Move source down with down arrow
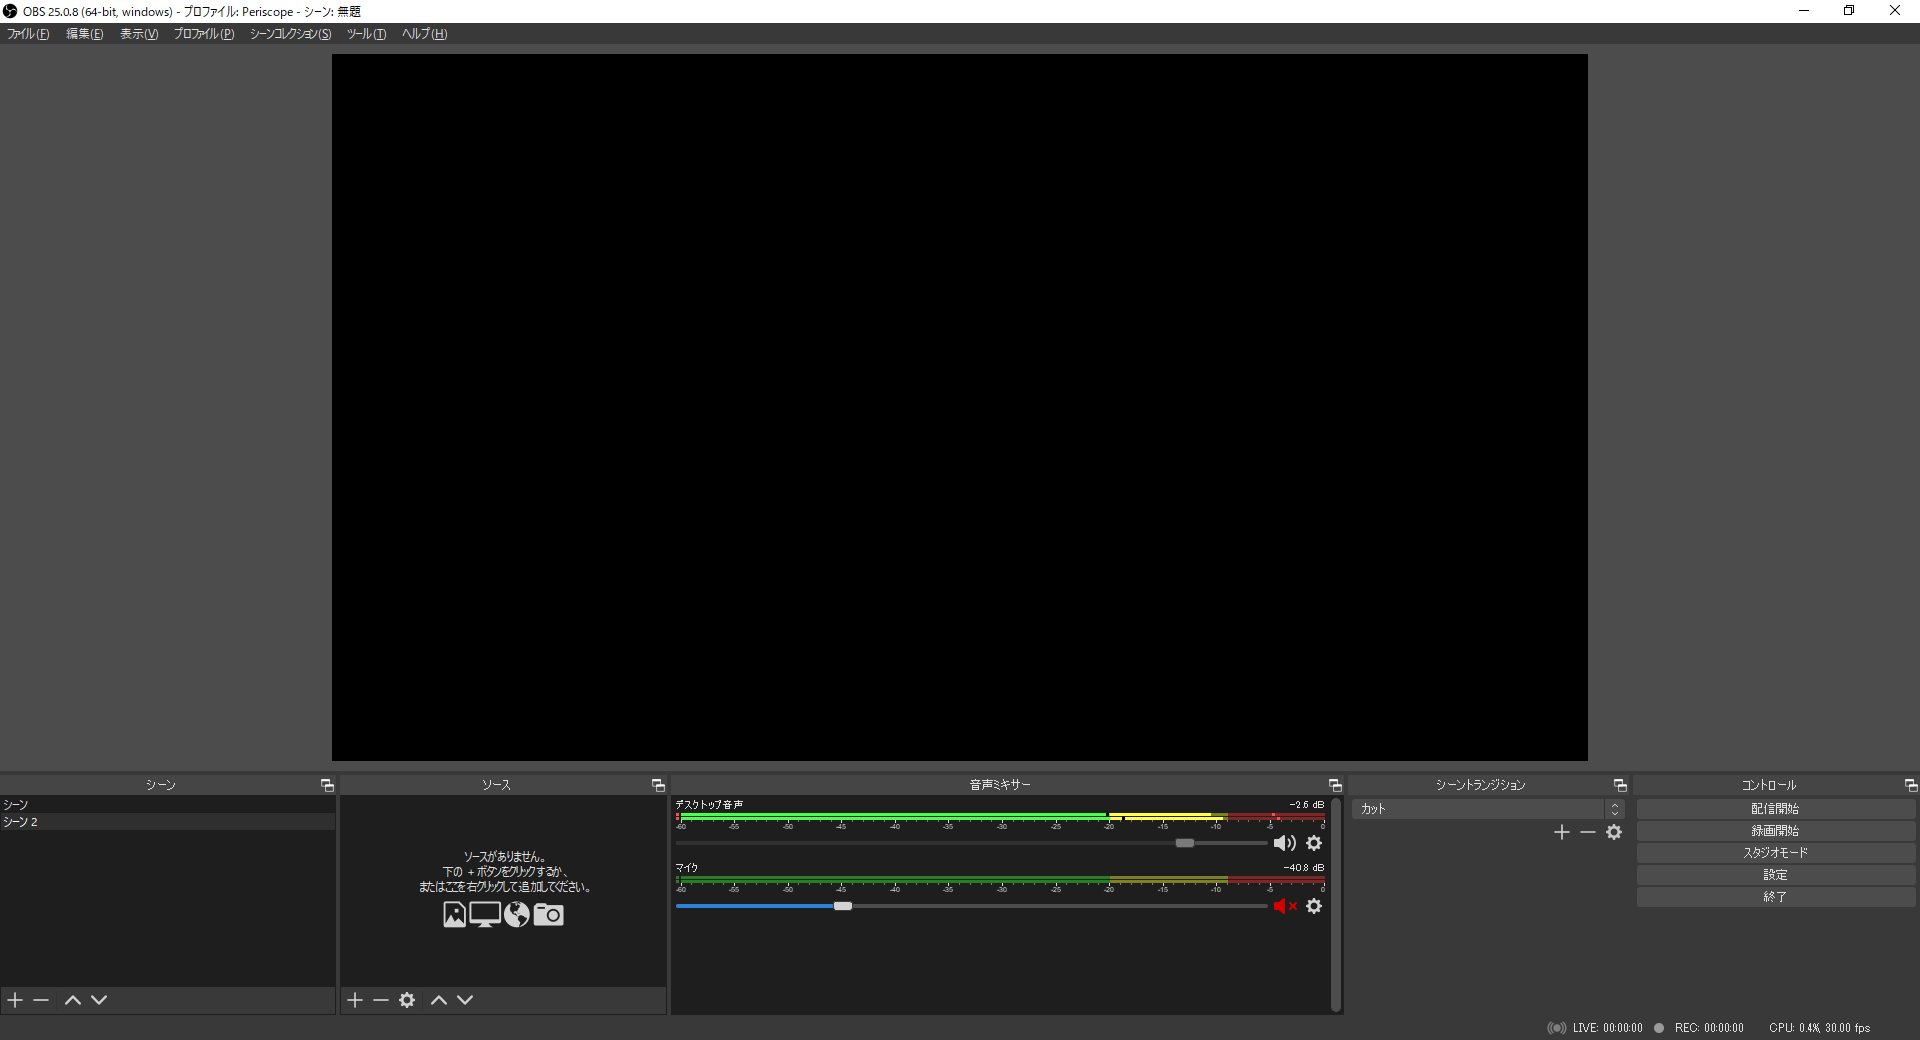1920x1040 pixels. pos(465,1000)
